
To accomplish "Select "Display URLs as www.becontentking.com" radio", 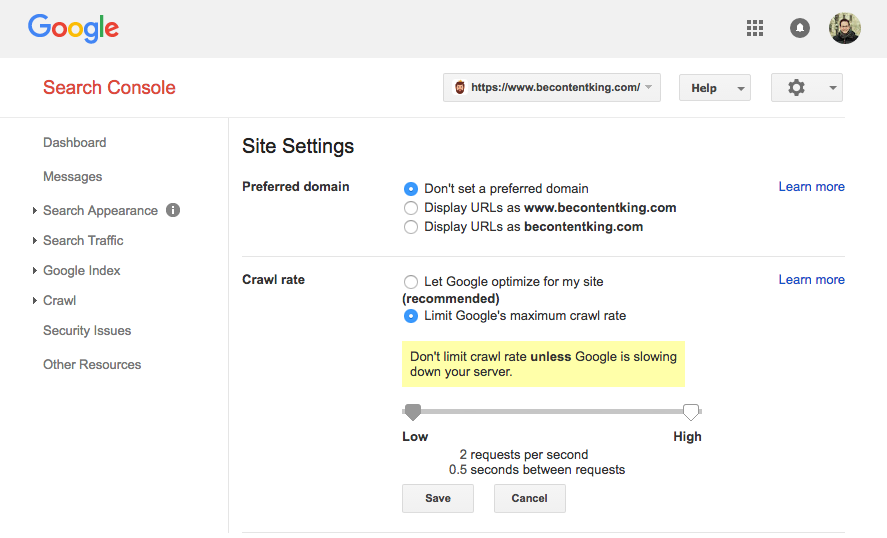I will pos(411,208).
